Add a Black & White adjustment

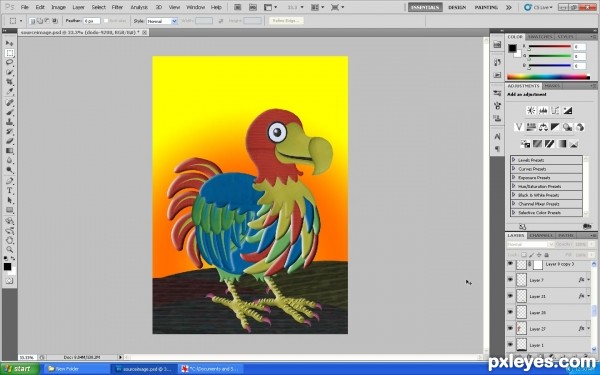click(x=555, y=127)
